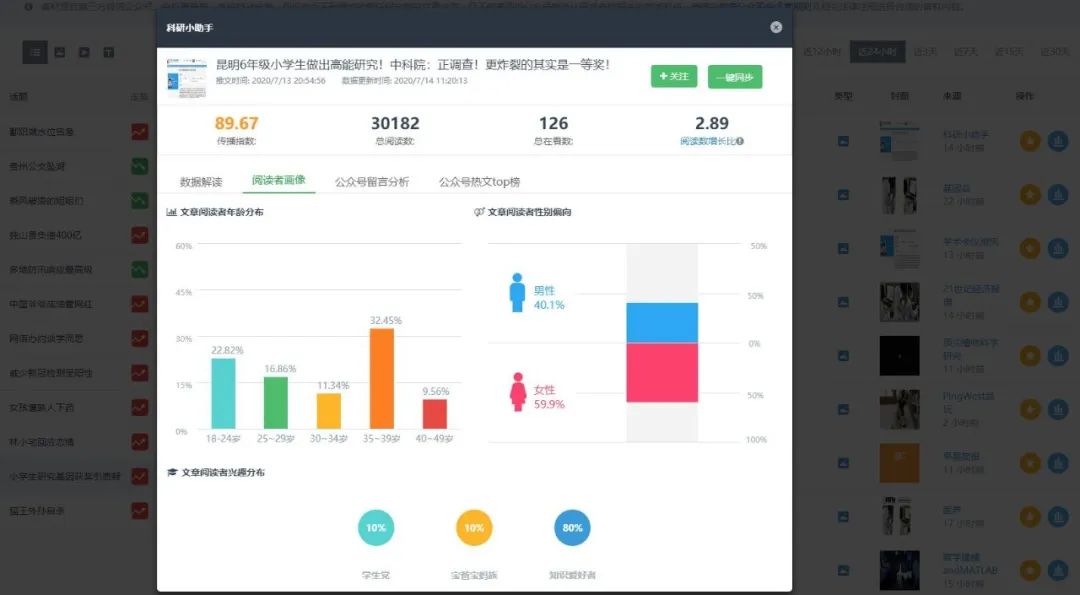Open the 数学建模andMATLAB source link
The height and width of the screenshot is (595, 1080).
point(970,564)
